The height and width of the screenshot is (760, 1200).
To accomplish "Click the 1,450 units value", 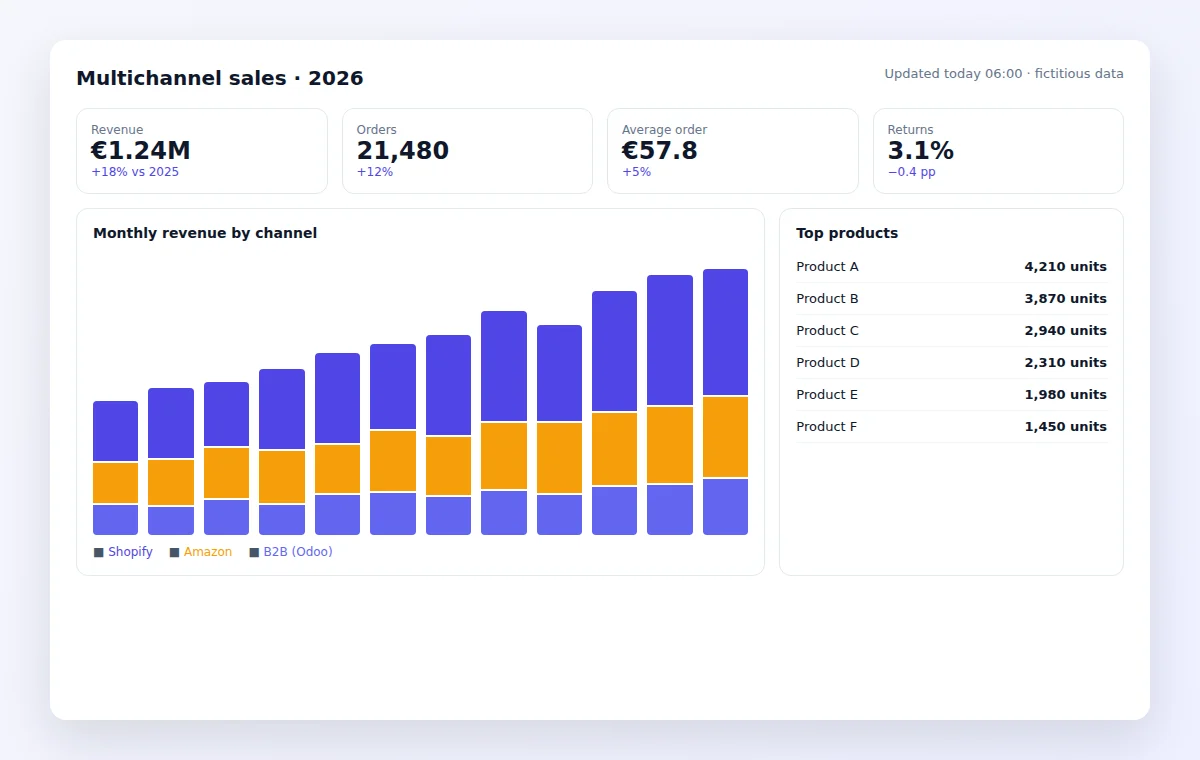I will pos(1066,427).
